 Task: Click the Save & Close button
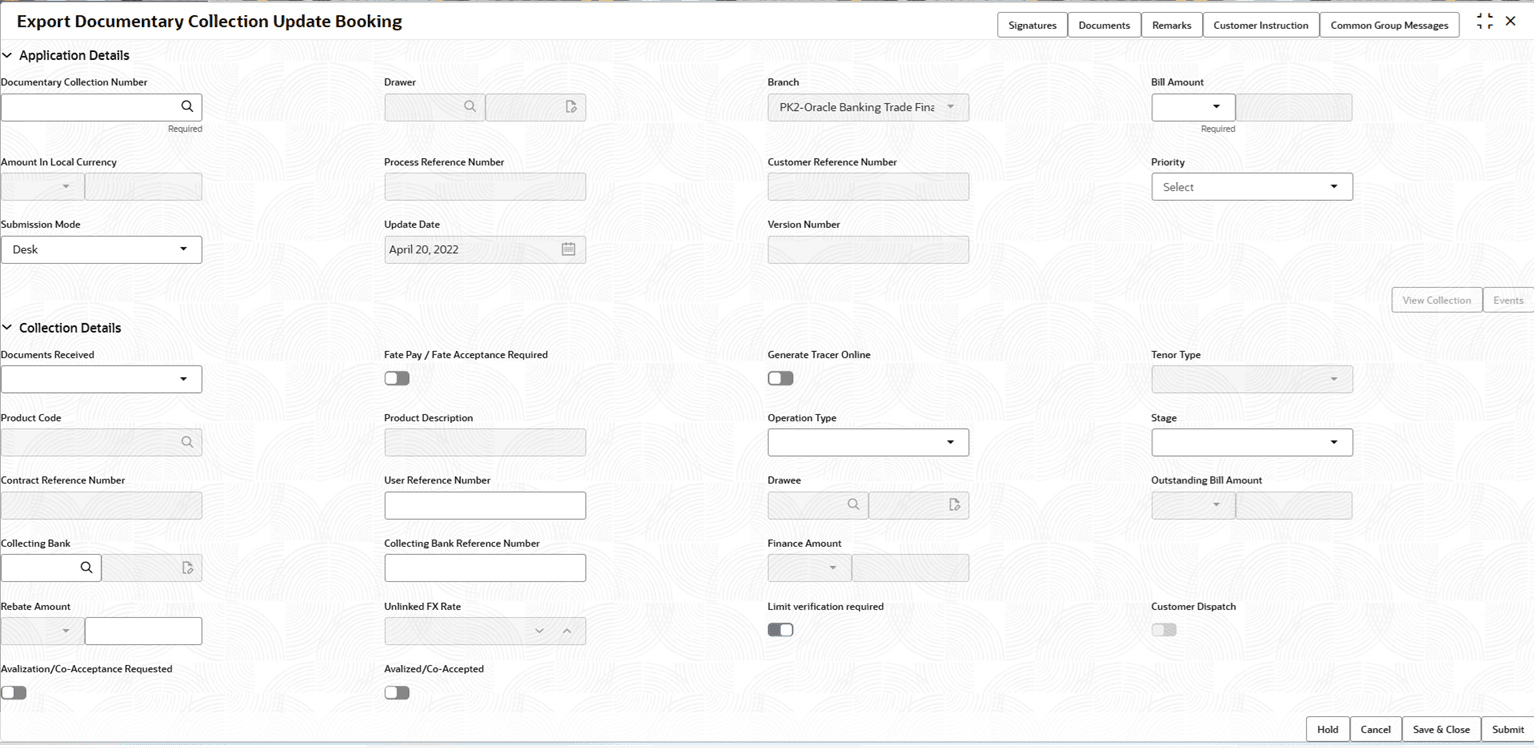point(1441,729)
